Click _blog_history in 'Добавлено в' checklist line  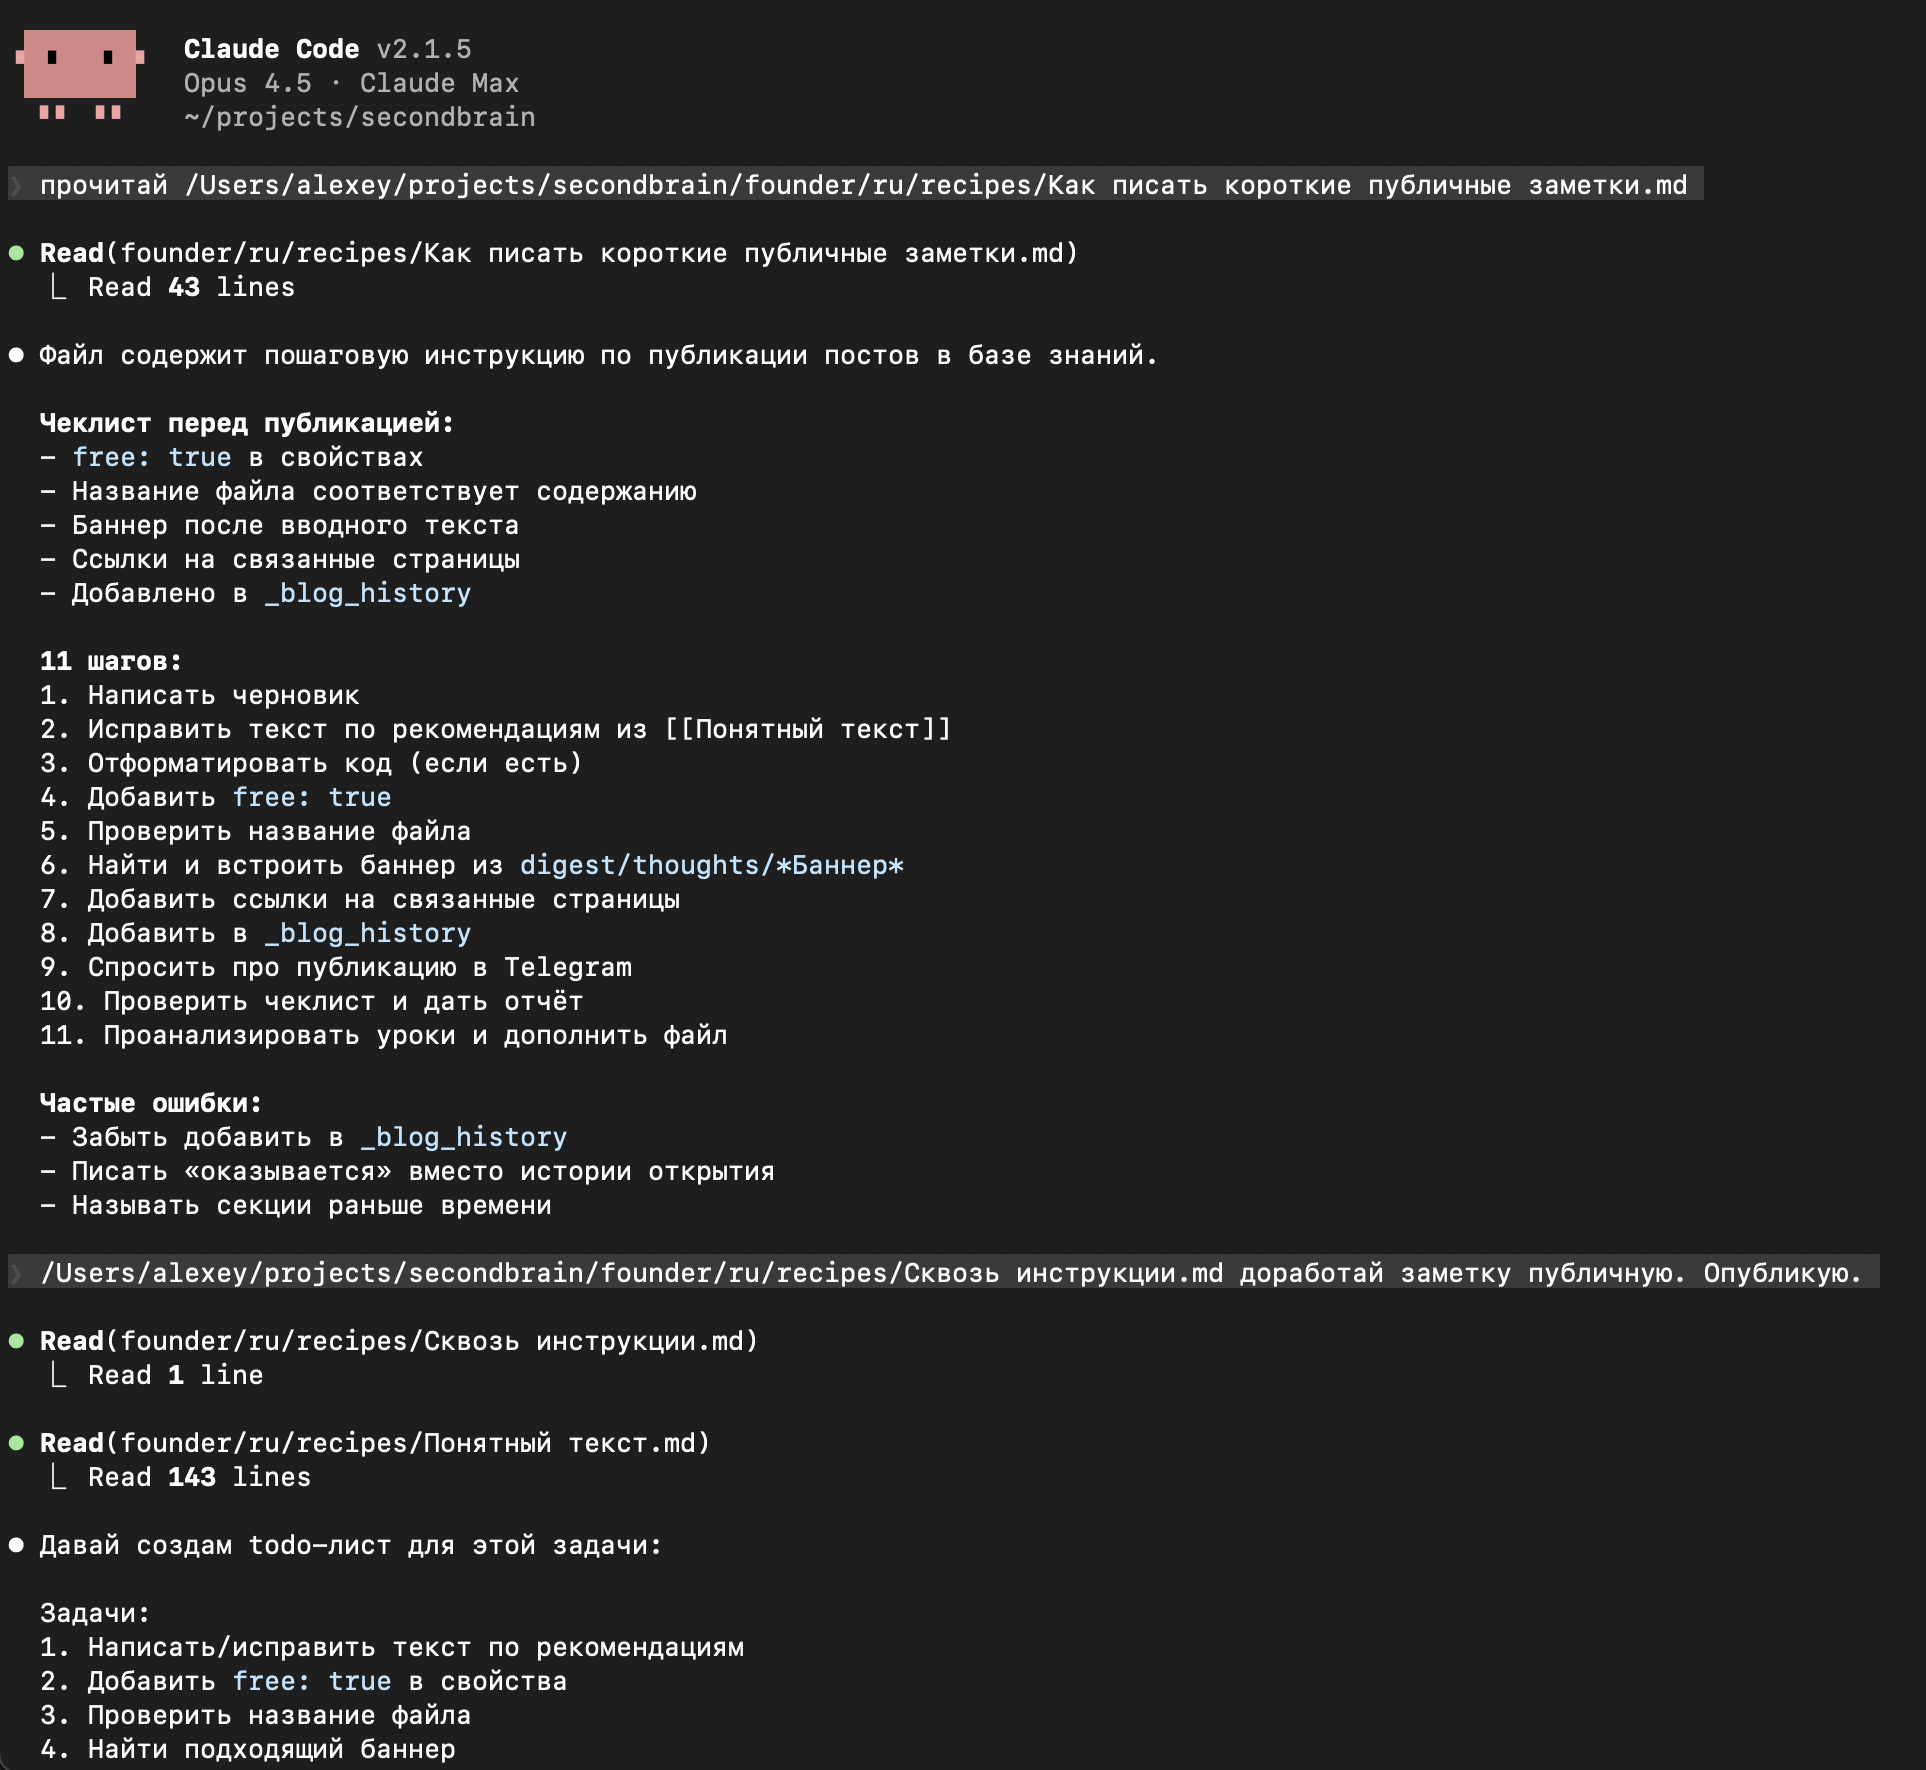pyautogui.click(x=367, y=594)
